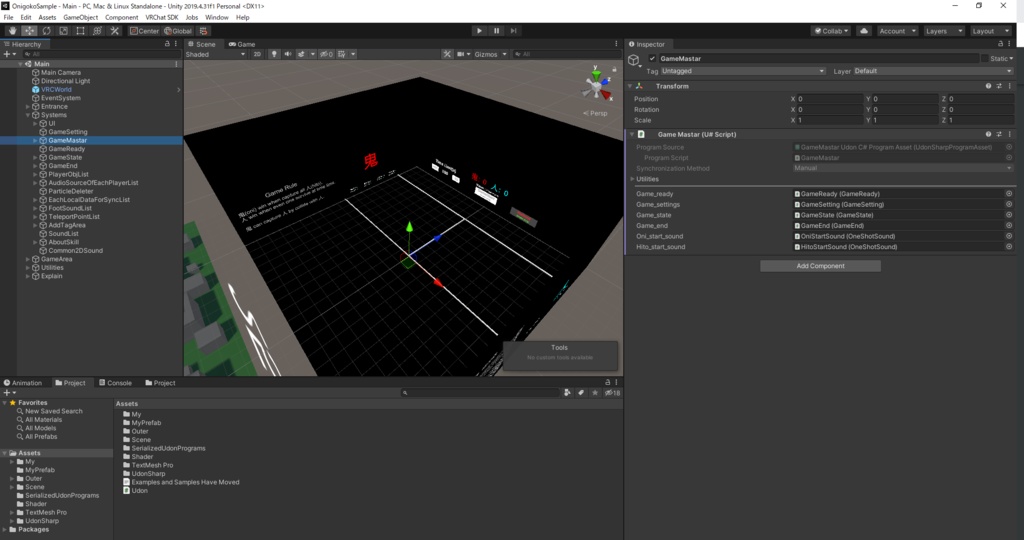The width and height of the screenshot is (1024, 540).
Task: Pick object for Game_ready field
Action: [x=1009, y=194]
